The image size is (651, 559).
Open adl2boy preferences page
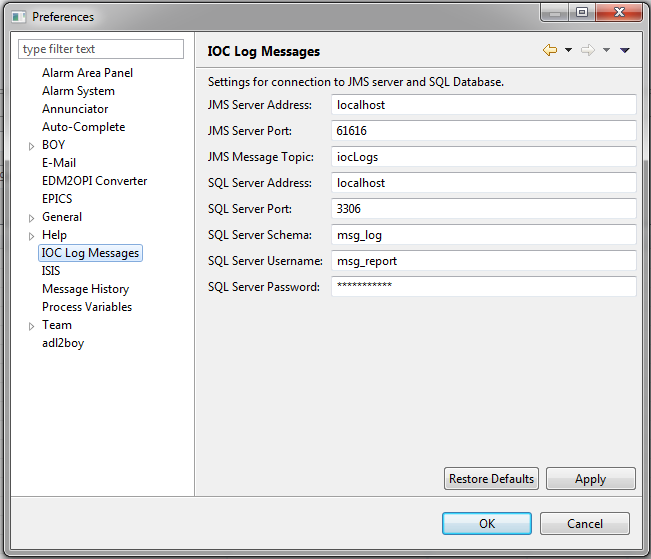(63, 343)
